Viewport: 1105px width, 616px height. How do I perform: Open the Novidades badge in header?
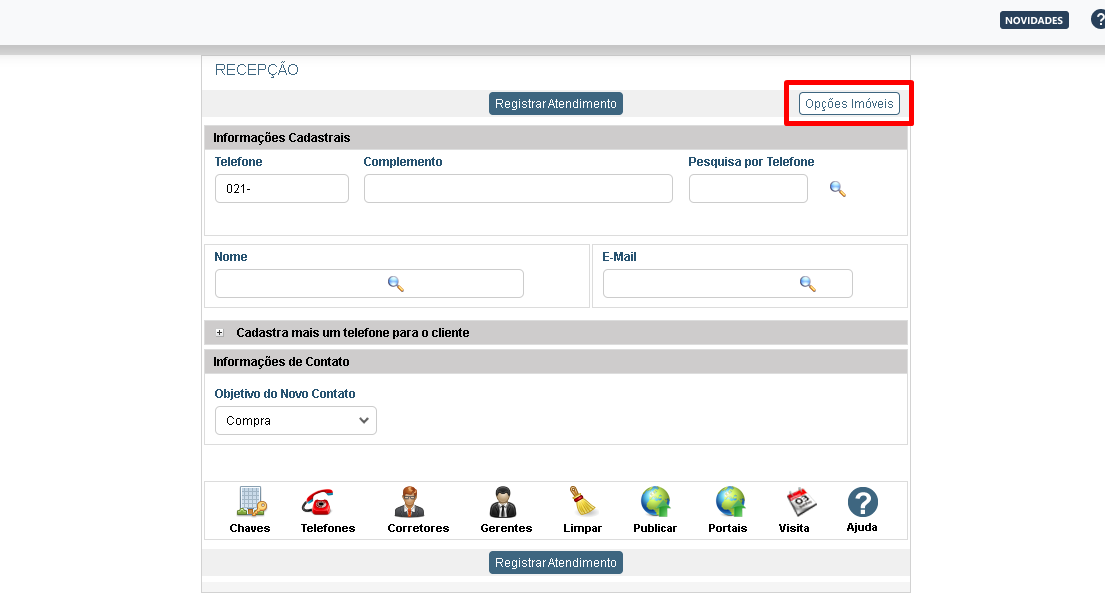pos(1034,20)
